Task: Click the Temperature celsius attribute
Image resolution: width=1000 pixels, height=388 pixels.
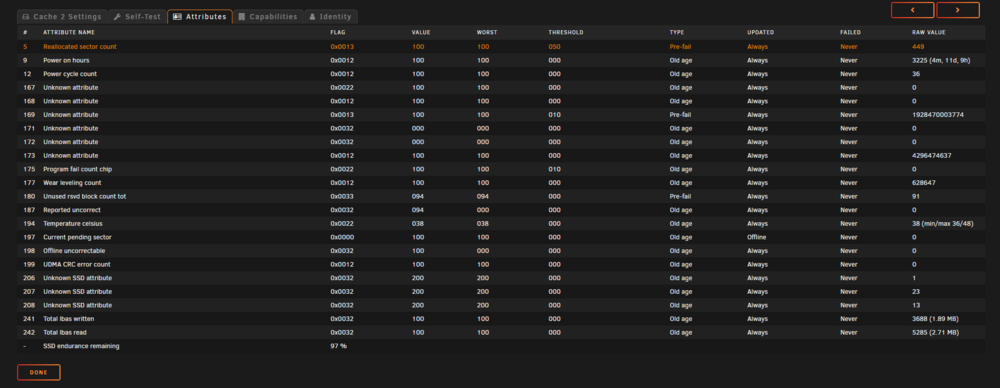Action: tap(73, 223)
